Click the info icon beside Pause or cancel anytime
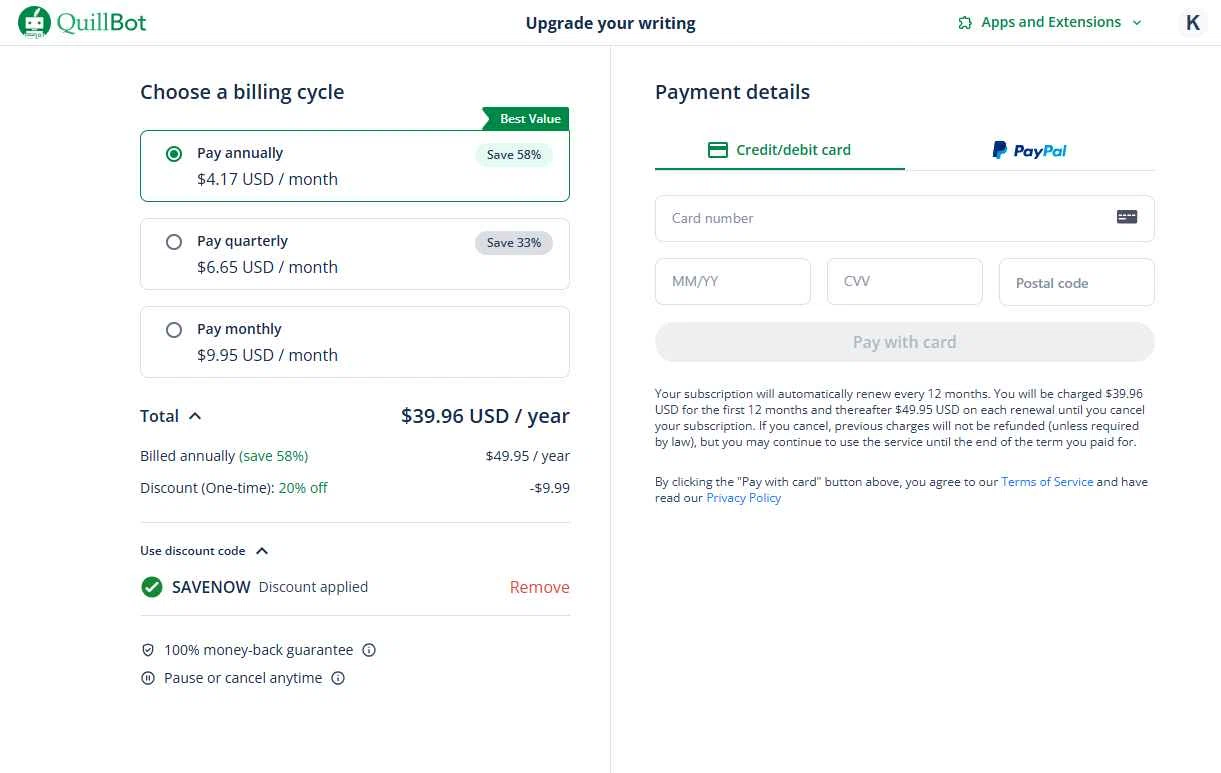Screen dimensions: 1221x773 338,678
